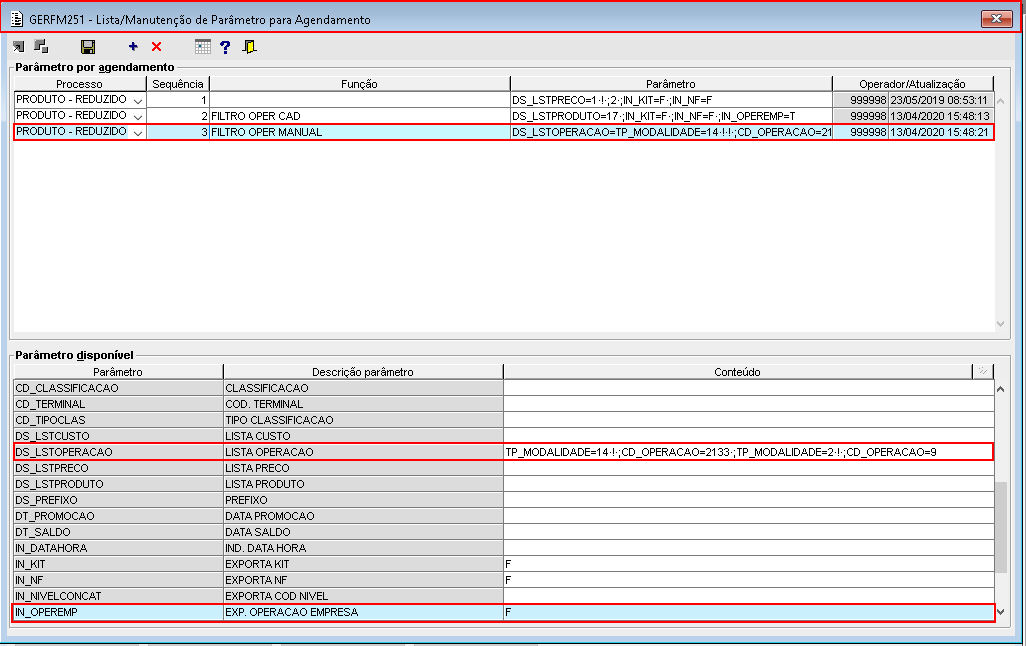The image size is (1026, 646).
Task: Open the calendar toolbar icon
Action: click(x=203, y=46)
